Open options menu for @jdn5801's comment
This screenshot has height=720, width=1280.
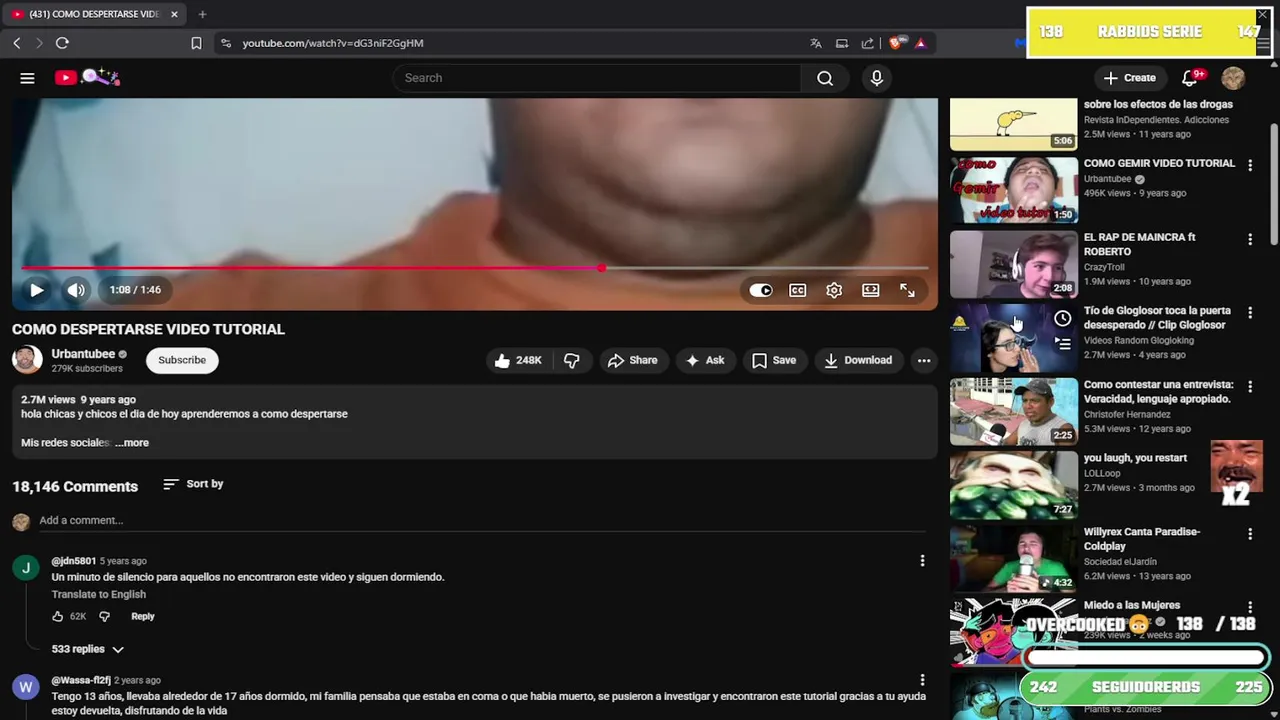click(x=922, y=561)
